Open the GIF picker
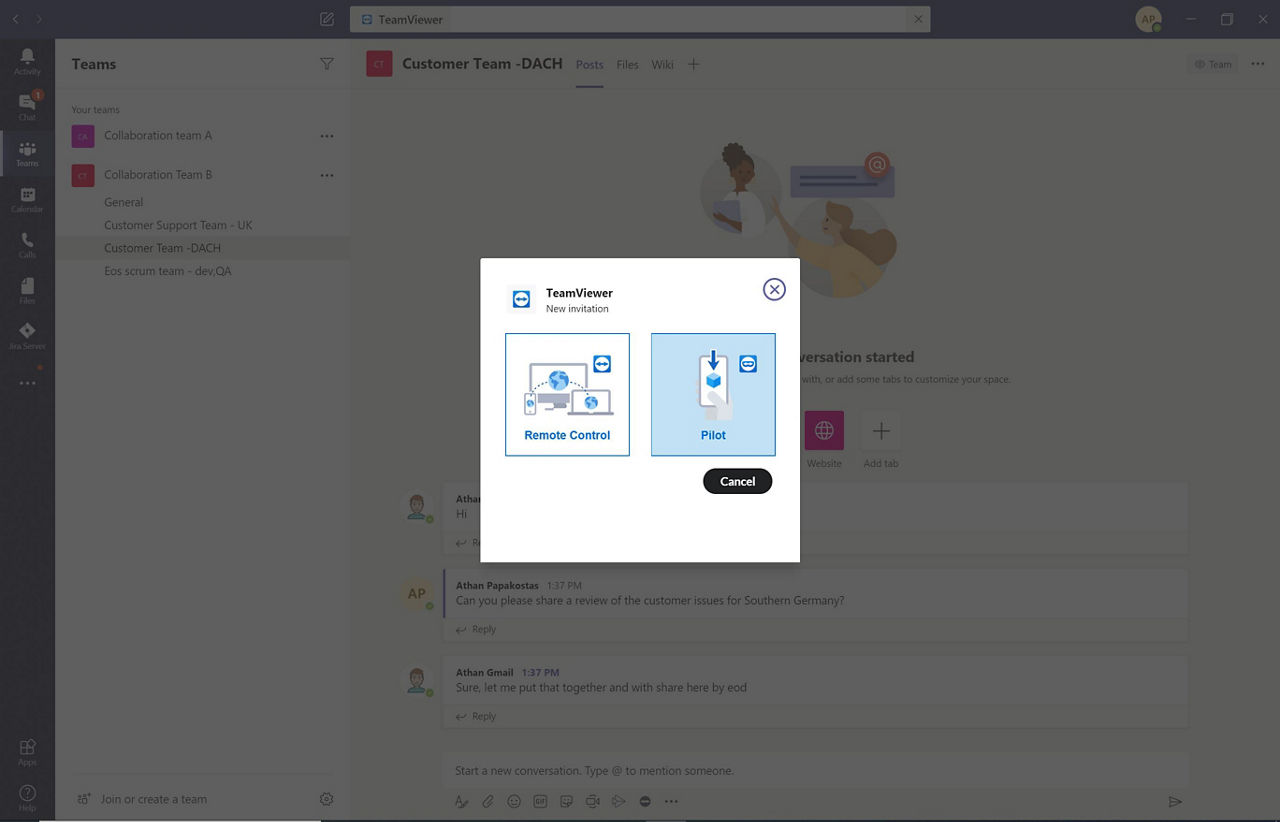The height and width of the screenshot is (822, 1280). pyautogui.click(x=540, y=801)
